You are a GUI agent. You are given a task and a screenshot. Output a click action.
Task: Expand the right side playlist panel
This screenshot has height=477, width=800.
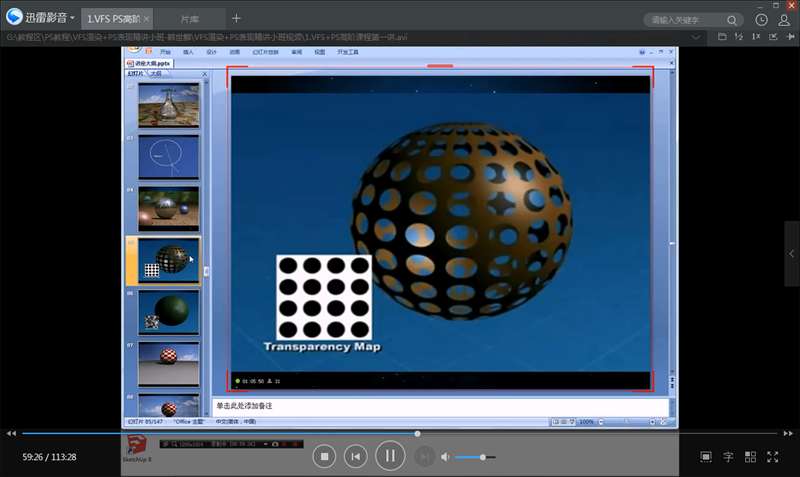coord(792,254)
